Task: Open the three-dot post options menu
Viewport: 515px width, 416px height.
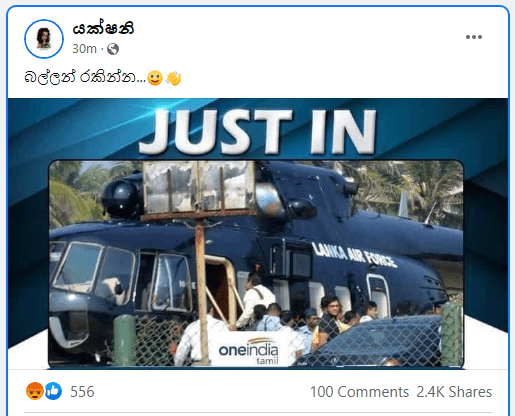Action: click(x=474, y=37)
